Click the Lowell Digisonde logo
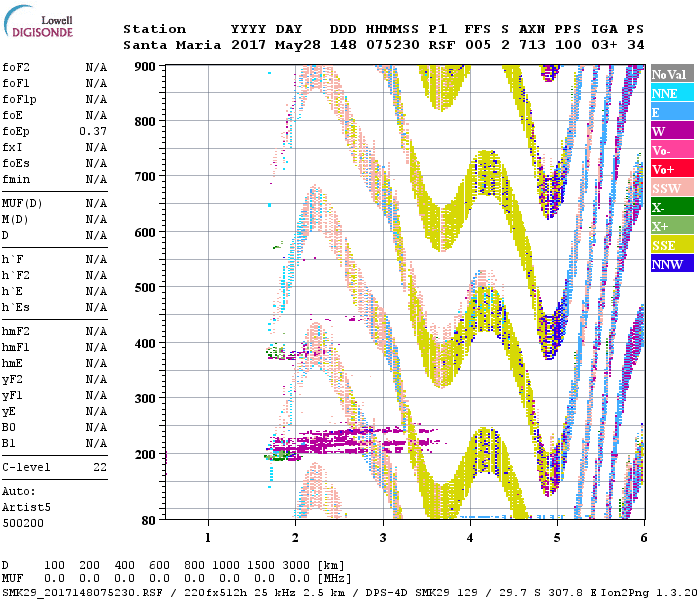700x600 pixels. click(38, 21)
